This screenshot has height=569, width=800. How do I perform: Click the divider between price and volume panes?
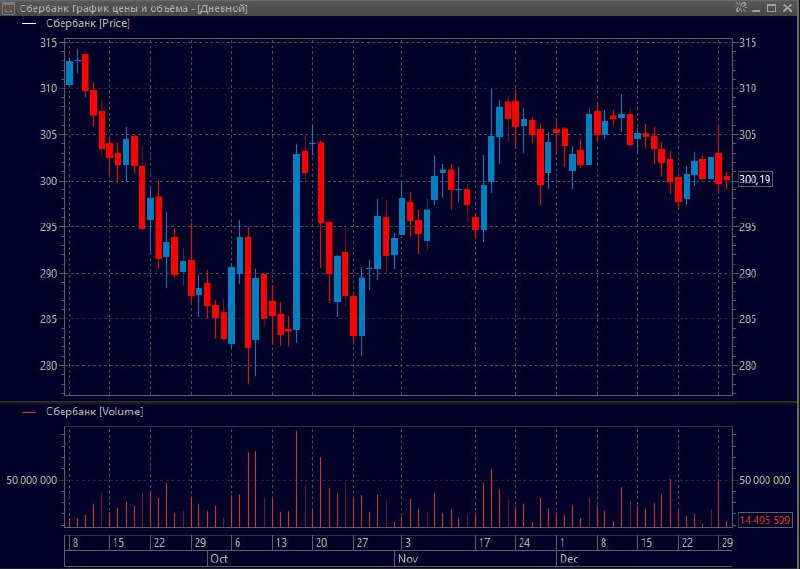pos(400,402)
